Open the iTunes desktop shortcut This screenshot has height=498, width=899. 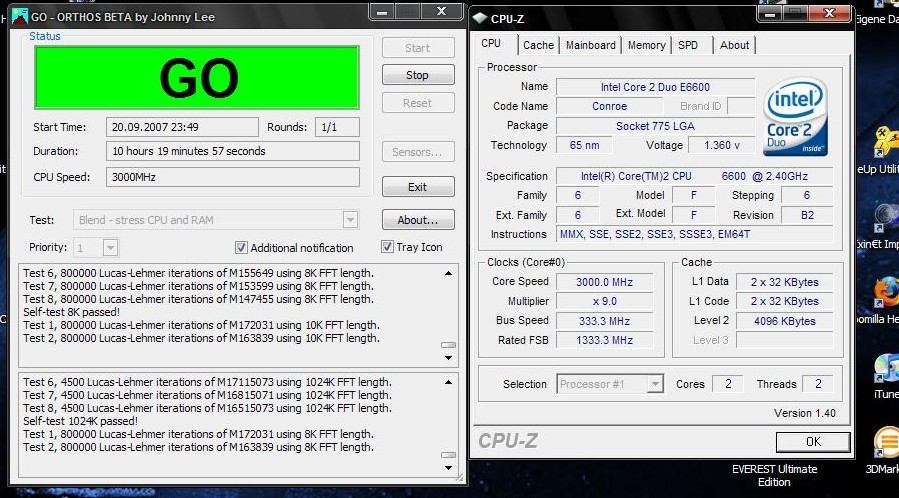pos(886,368)
